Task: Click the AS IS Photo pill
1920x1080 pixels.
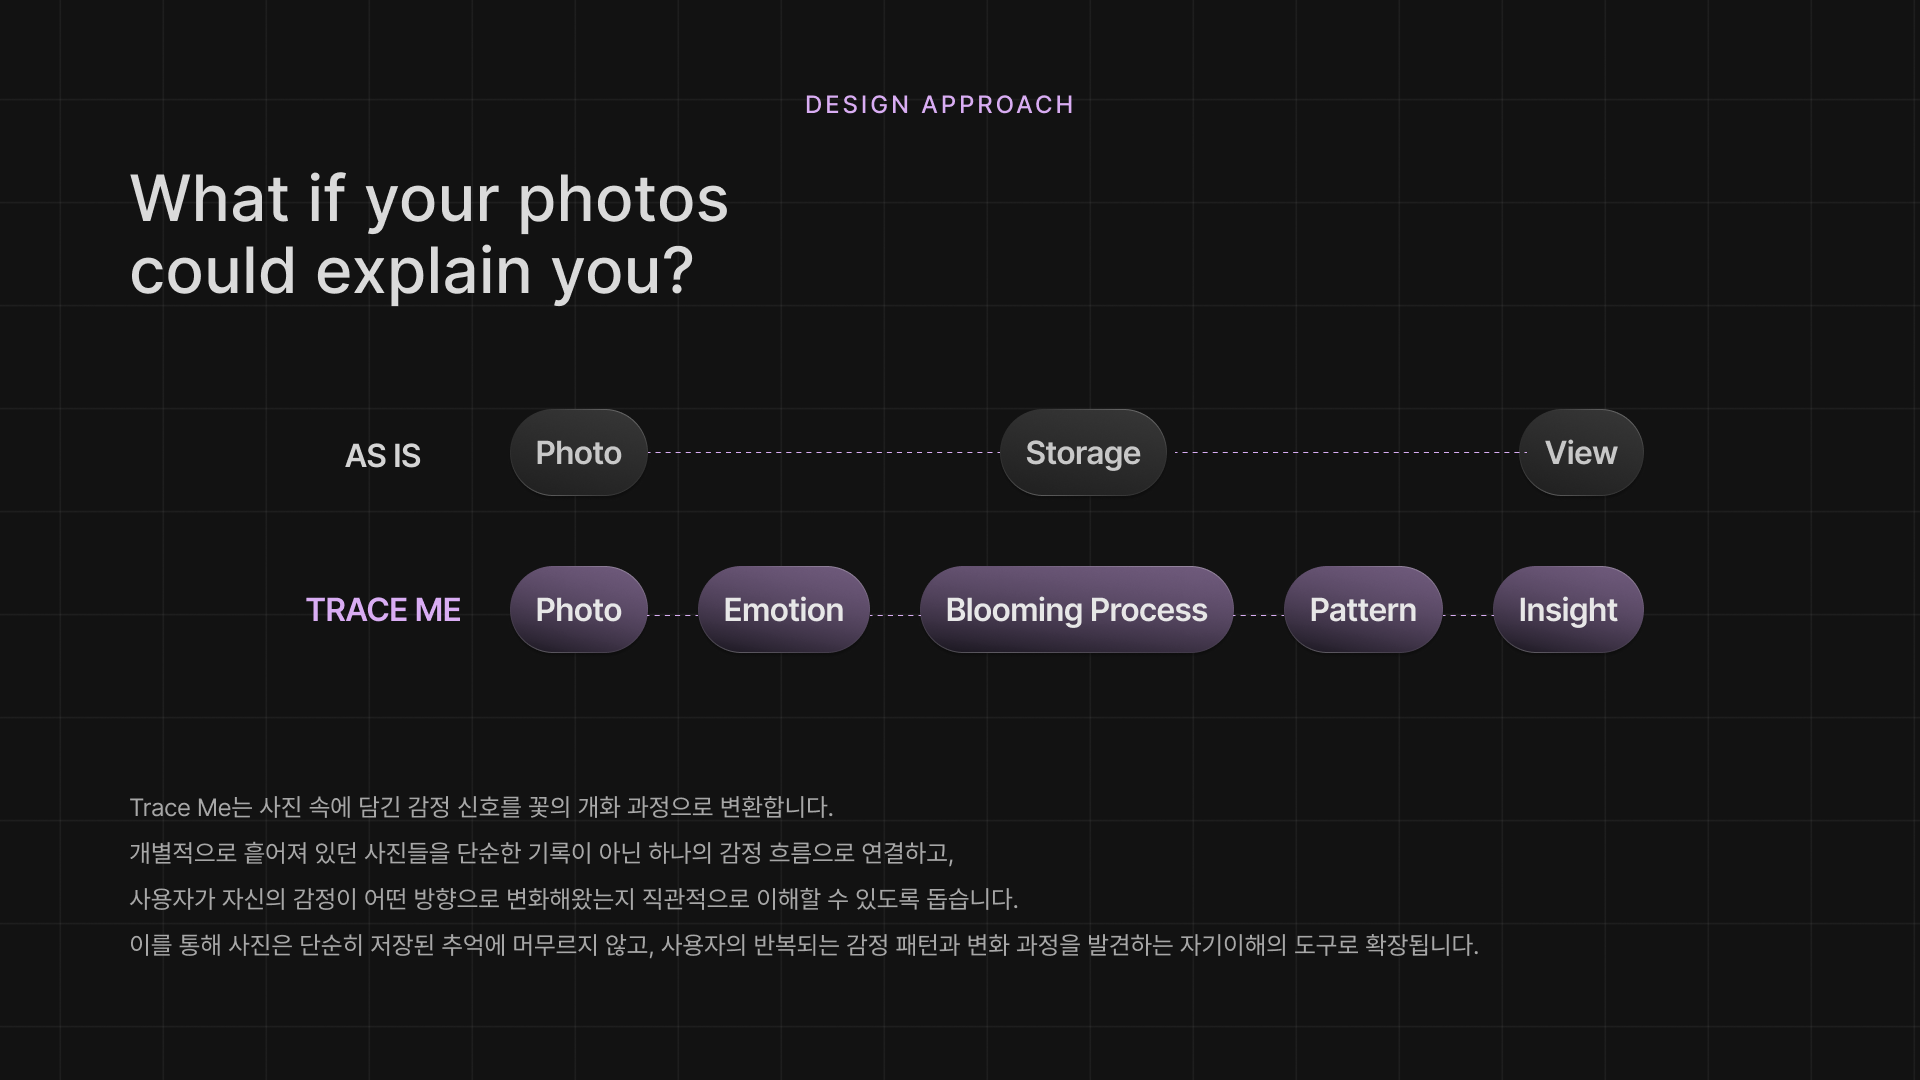Action: [x=579, y=453]
